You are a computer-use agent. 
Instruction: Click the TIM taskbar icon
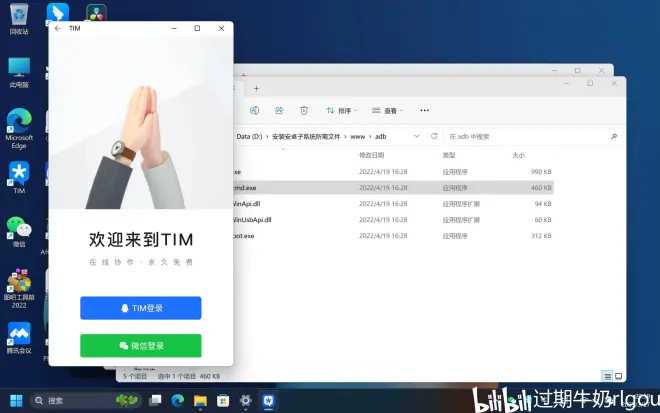coord(269,400)
